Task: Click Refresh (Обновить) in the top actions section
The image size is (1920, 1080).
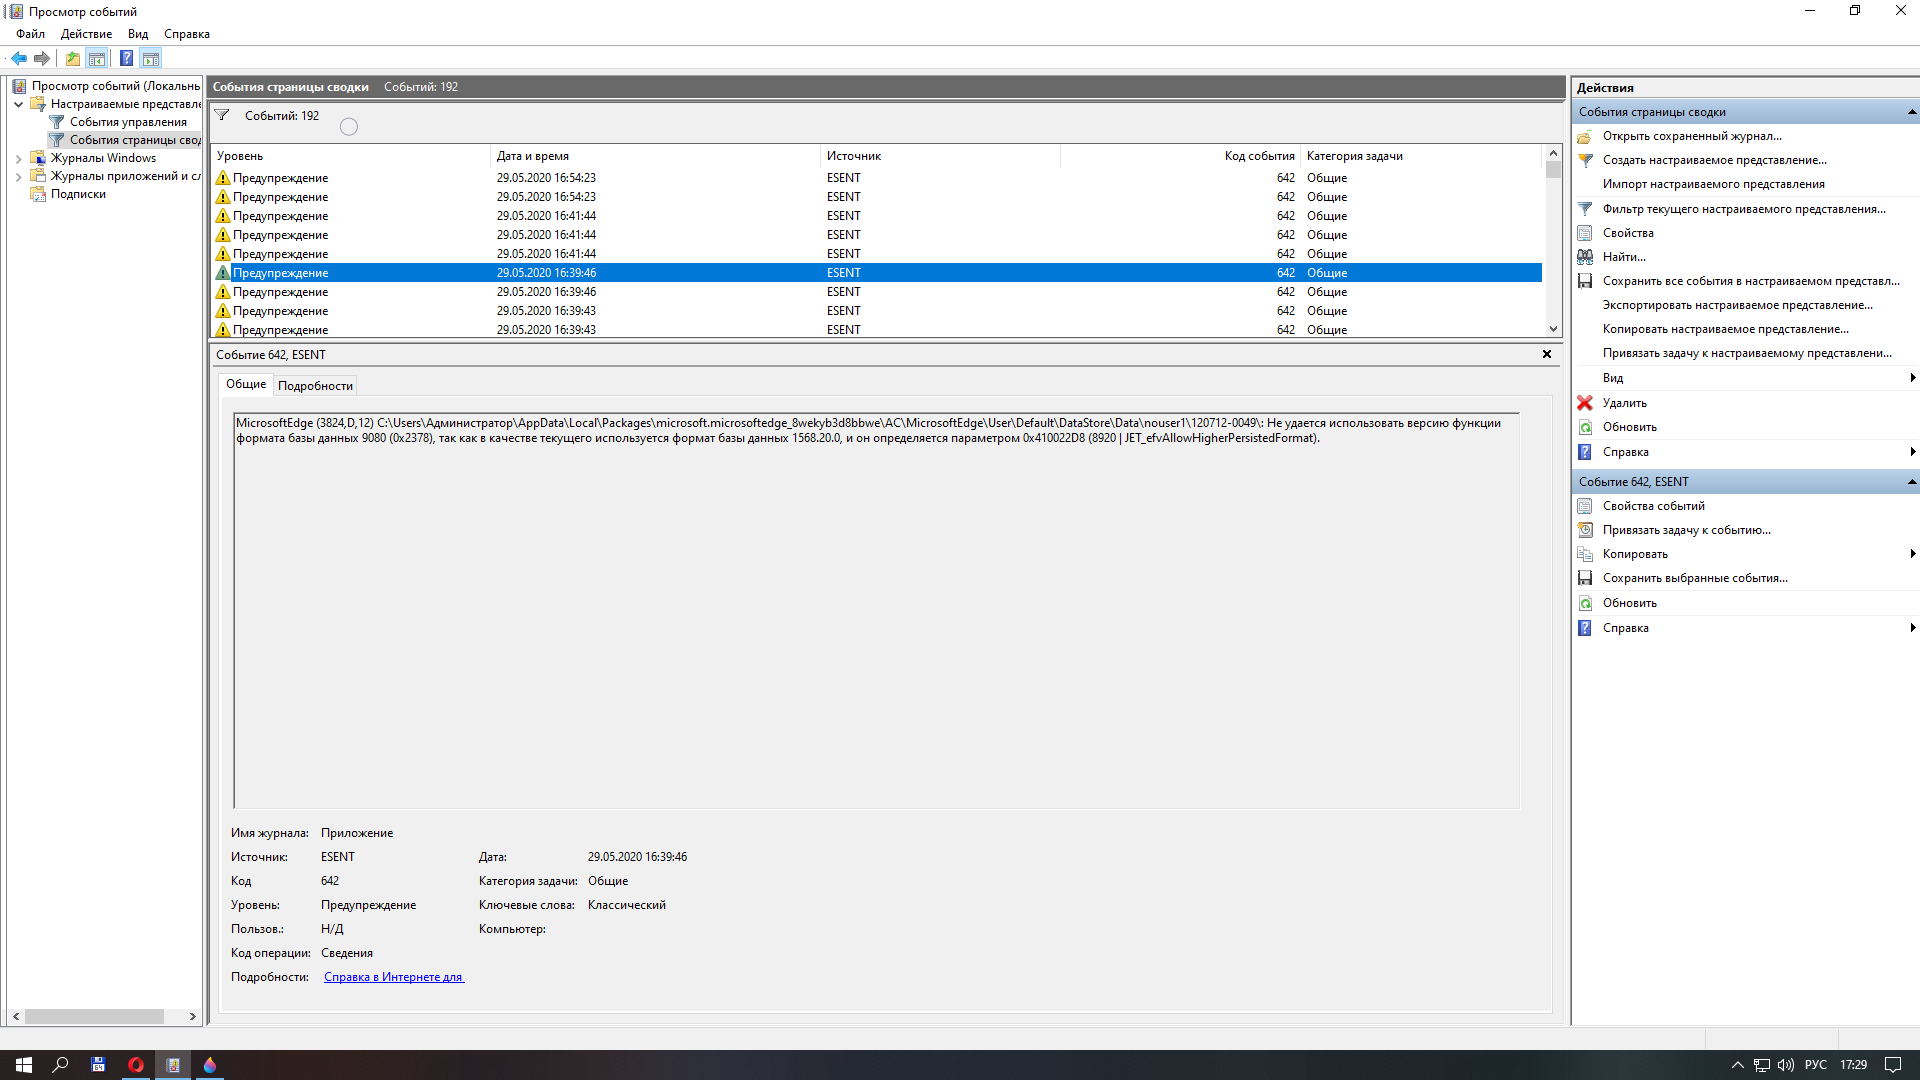Action: (1630, 427)
